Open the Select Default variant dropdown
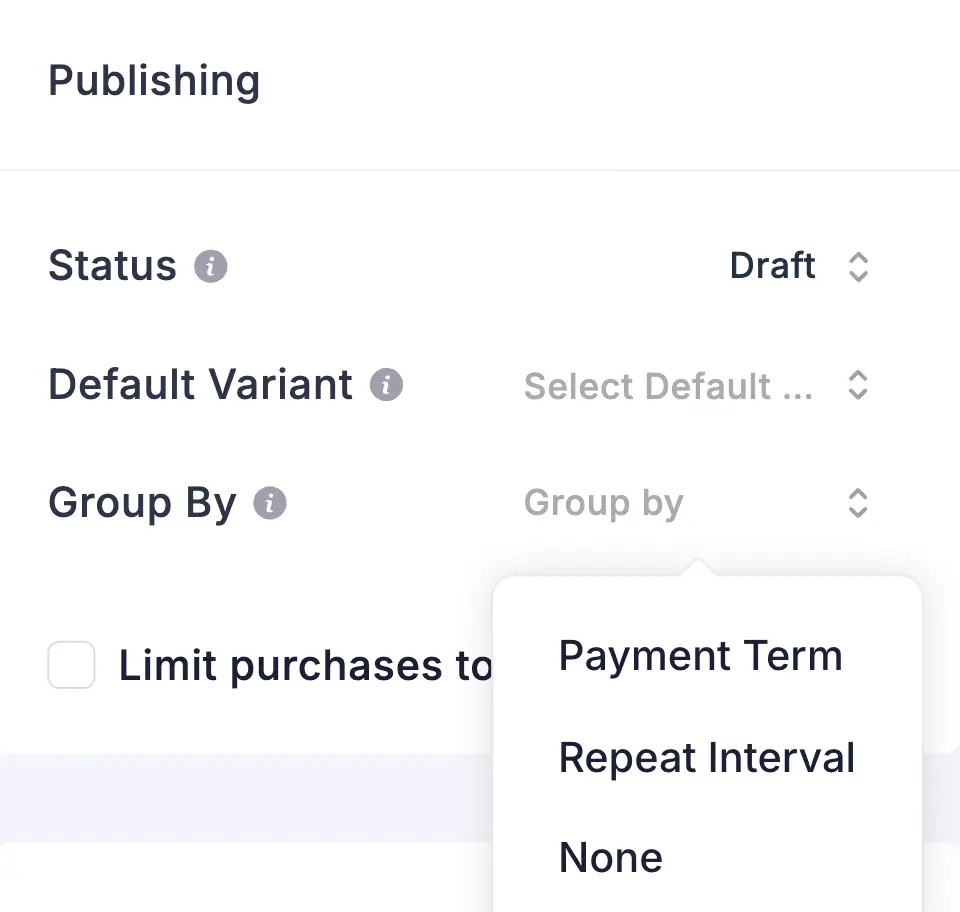 pos(668,386)
